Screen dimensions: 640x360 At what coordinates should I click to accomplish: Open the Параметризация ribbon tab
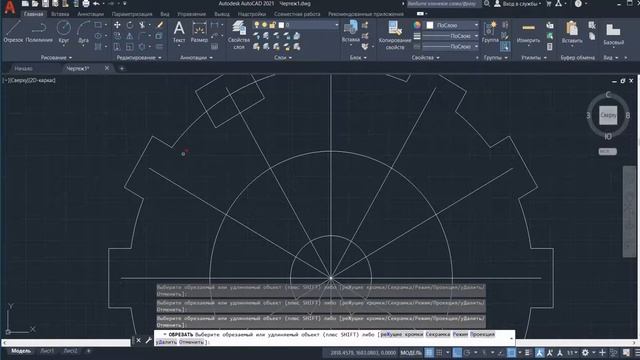[x=132, y=14]
